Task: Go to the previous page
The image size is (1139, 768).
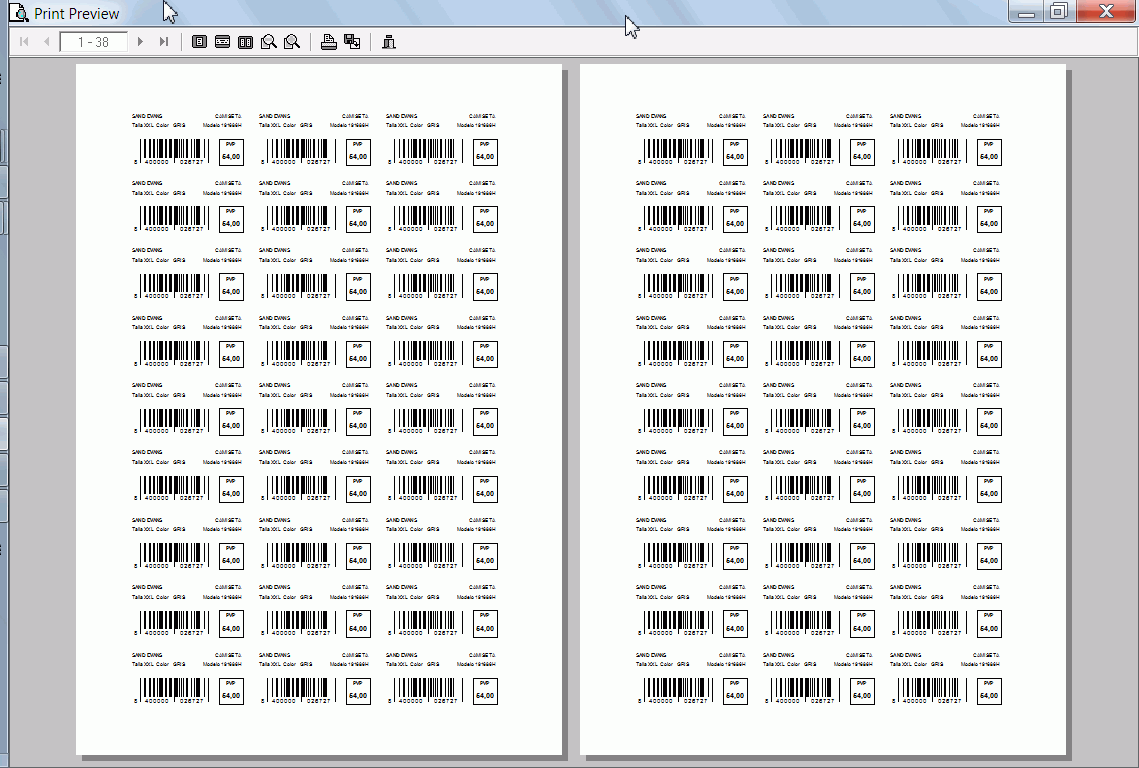Action: pos(46,42)
